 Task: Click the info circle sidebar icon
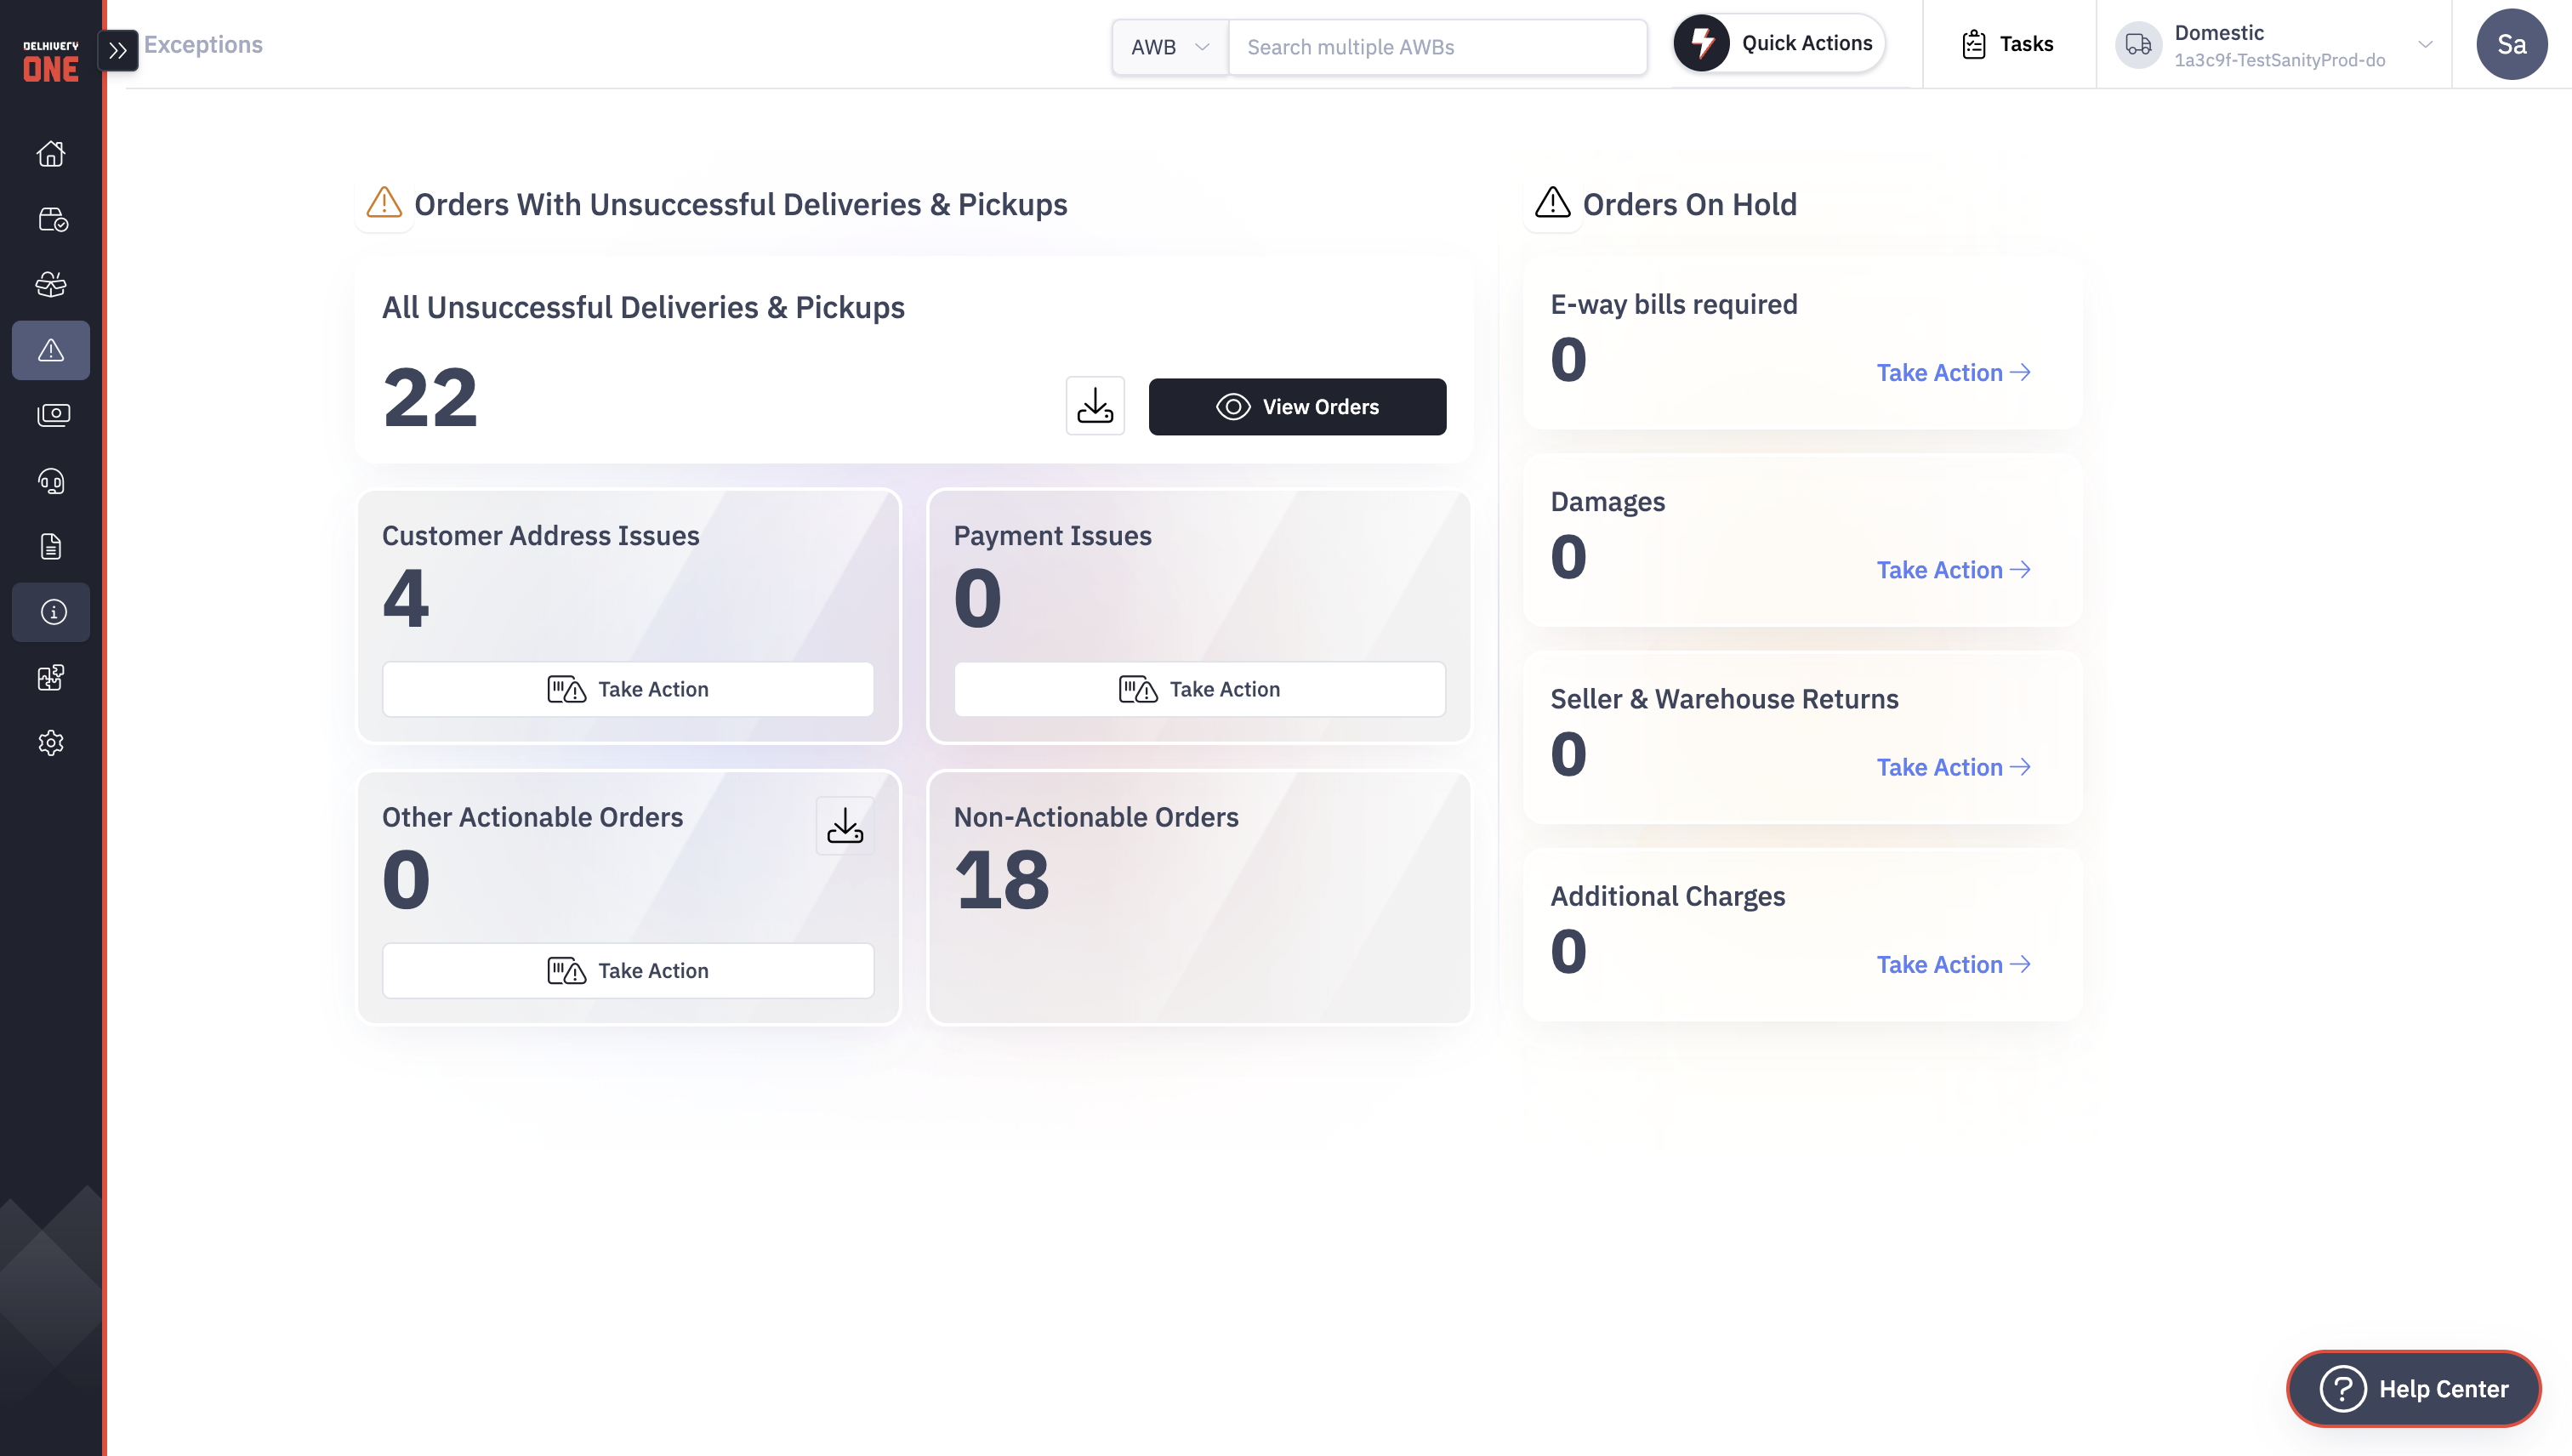pos(51,612)
